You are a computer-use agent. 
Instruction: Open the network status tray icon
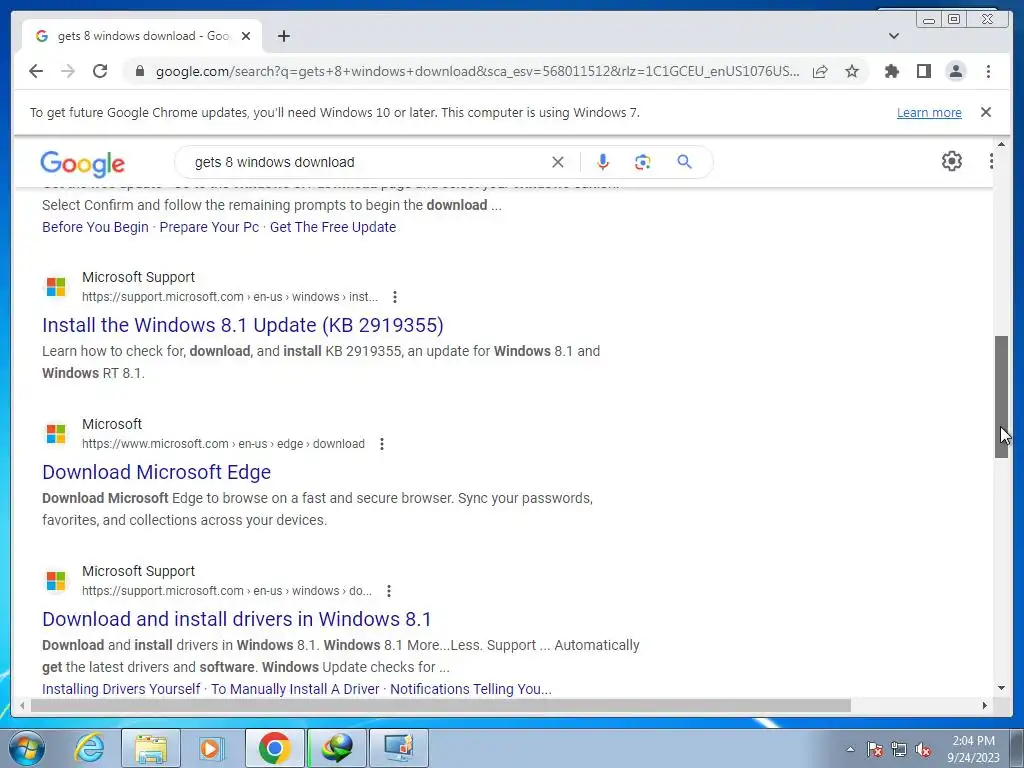(899, 749)
